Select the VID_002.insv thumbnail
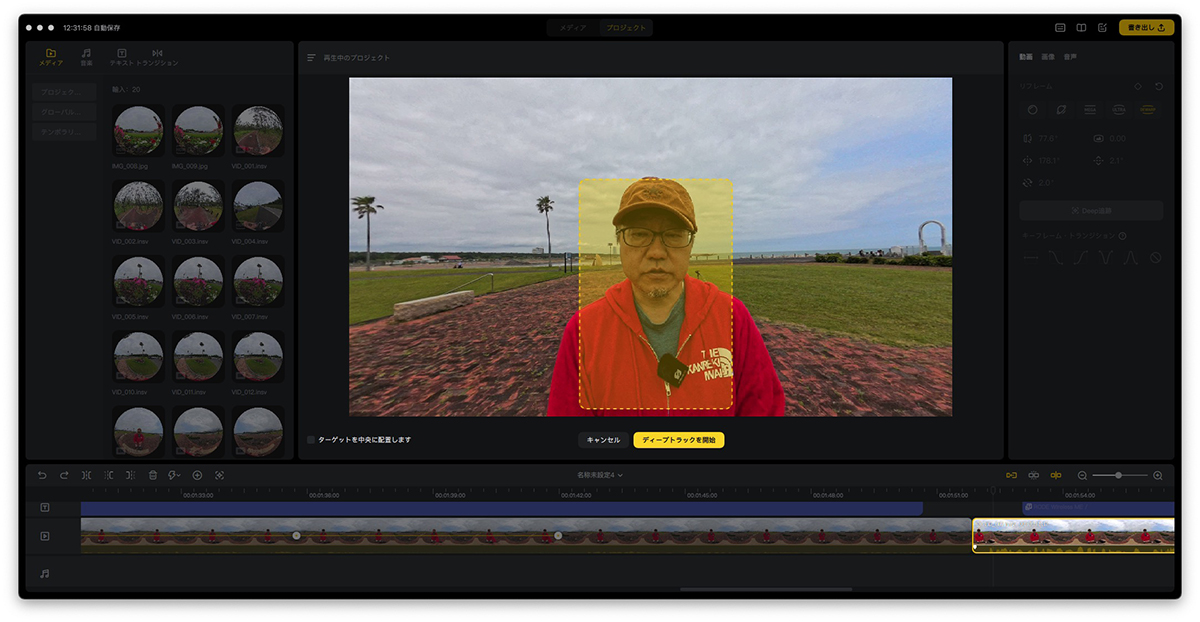1200x622 pixels. (138, 206)
